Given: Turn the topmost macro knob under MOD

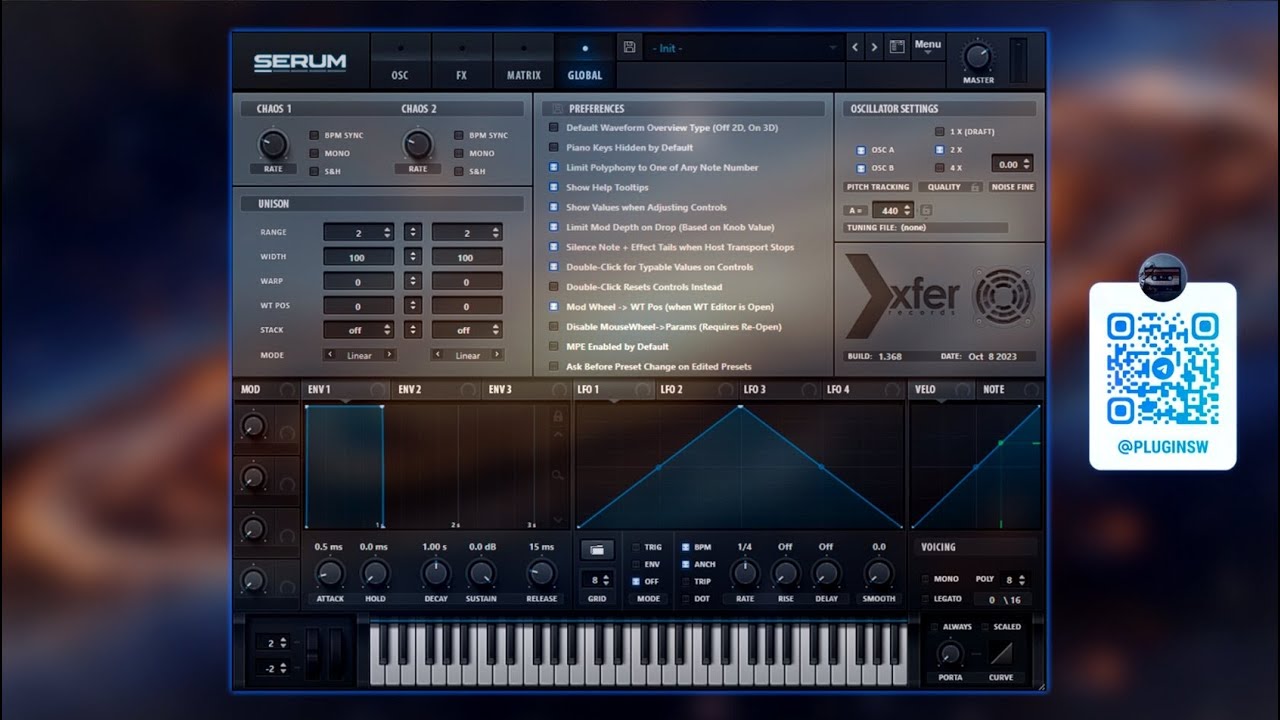Looking at the screenshot, I should (254, 427).
